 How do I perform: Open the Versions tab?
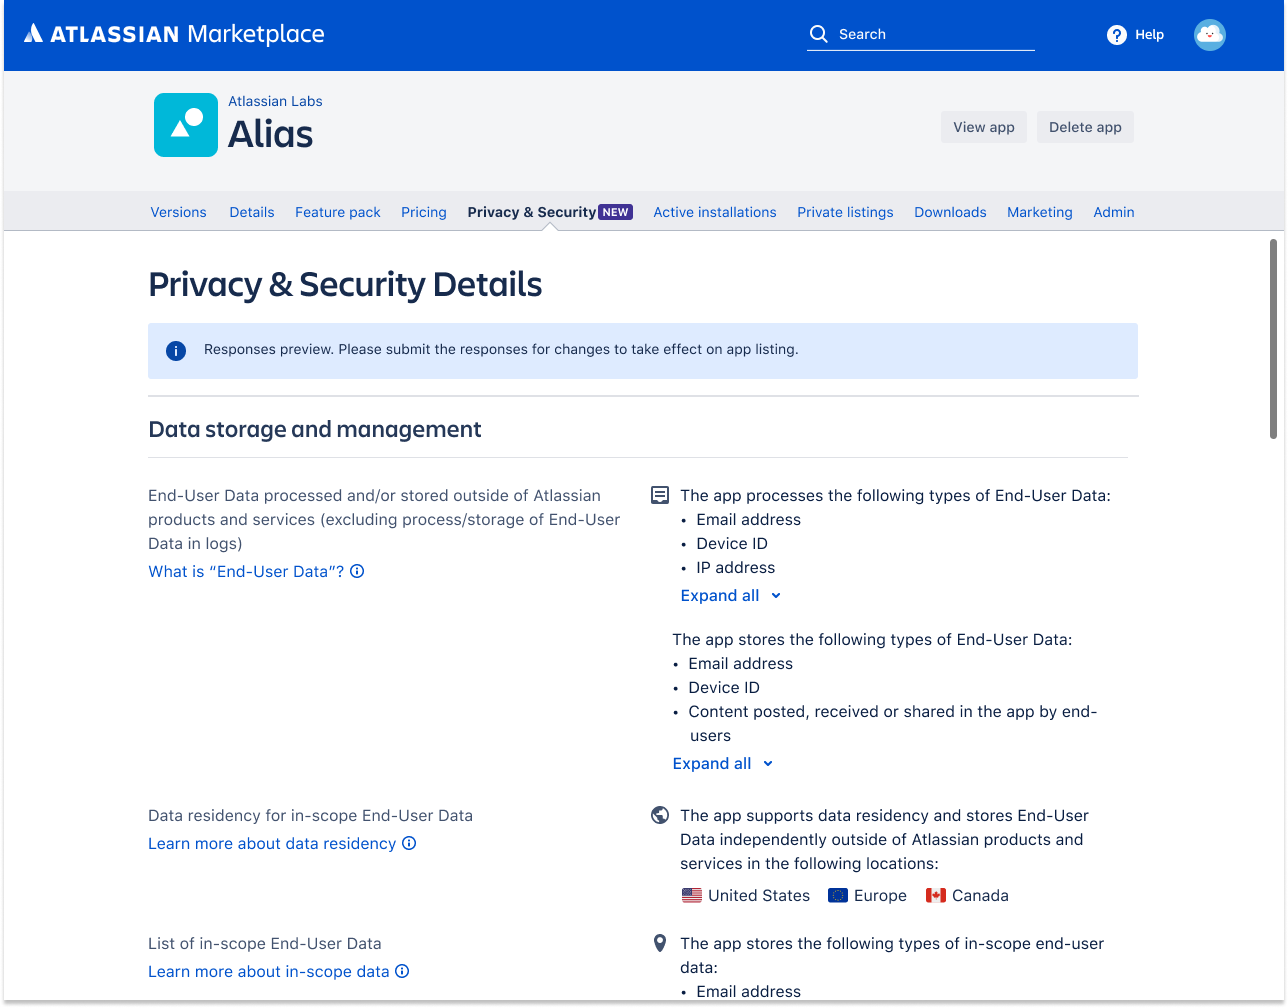[x=179, y=212]
